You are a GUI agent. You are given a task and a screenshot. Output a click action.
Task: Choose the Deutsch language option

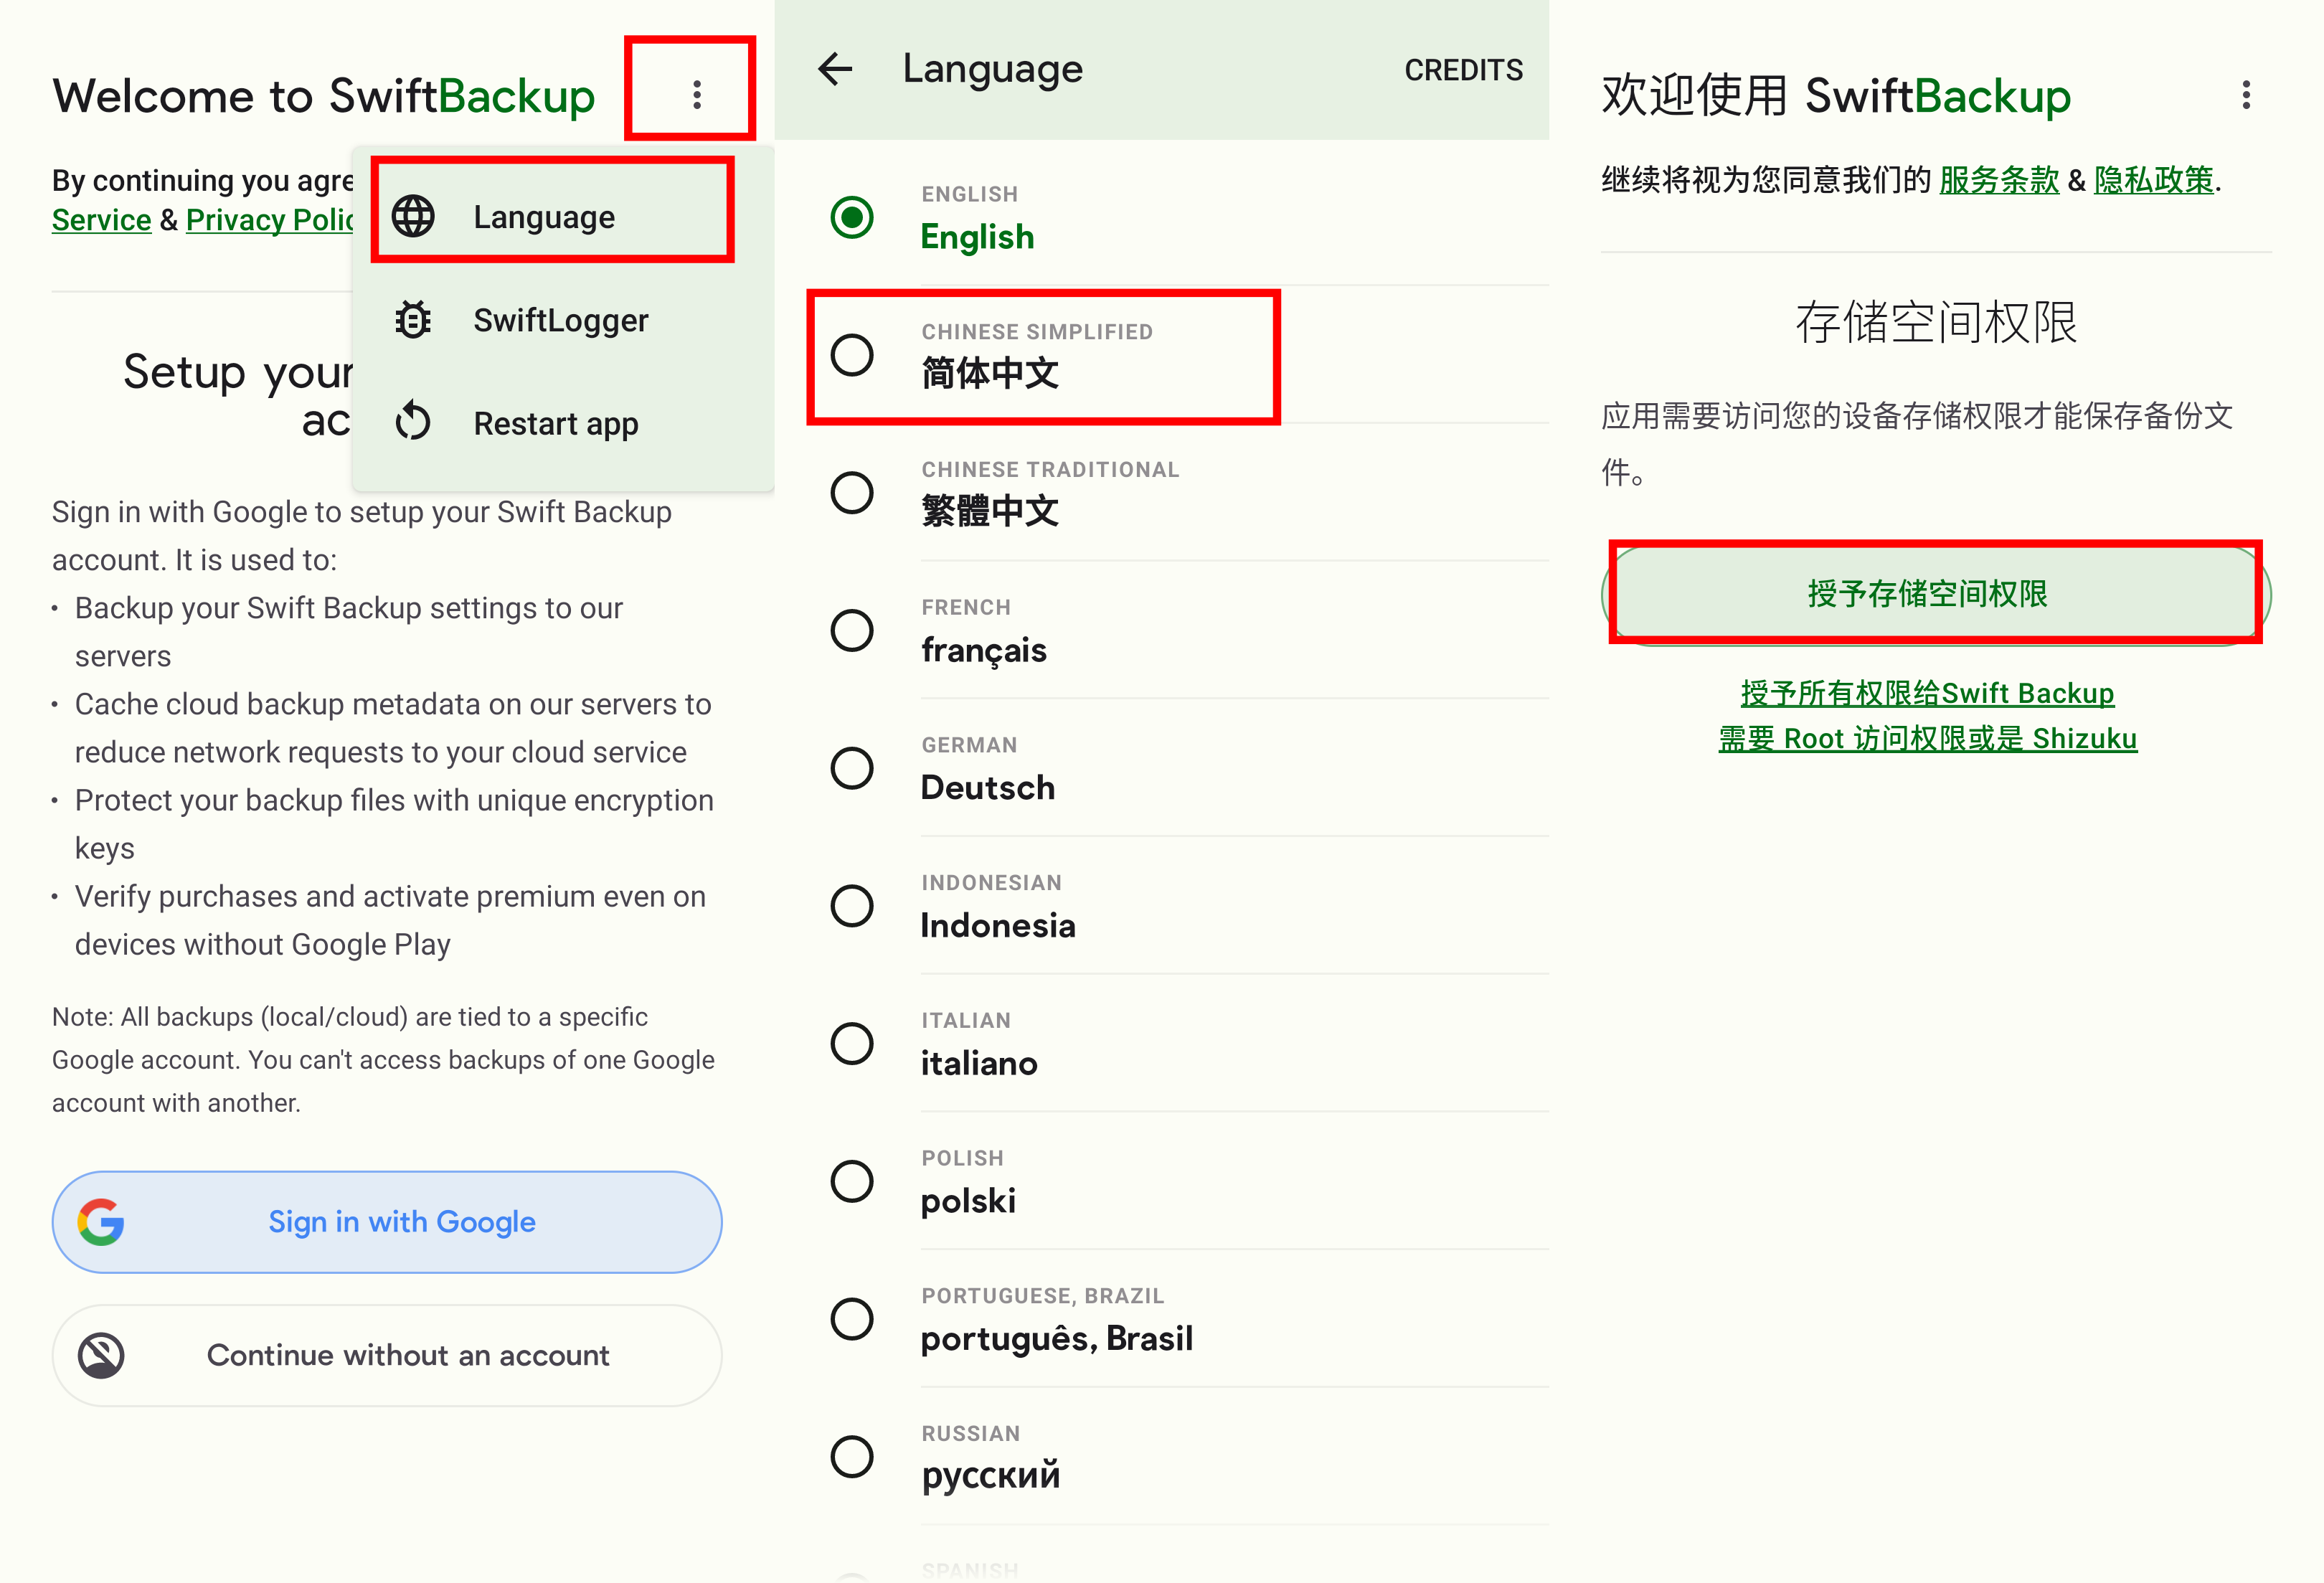point(987,787)
